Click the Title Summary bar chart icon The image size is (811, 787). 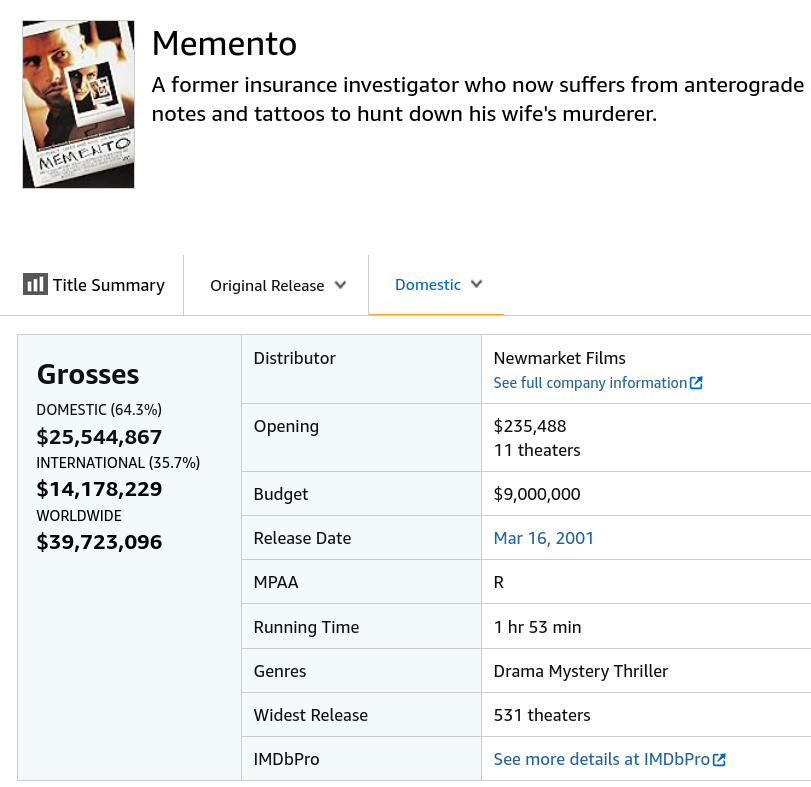35,285
